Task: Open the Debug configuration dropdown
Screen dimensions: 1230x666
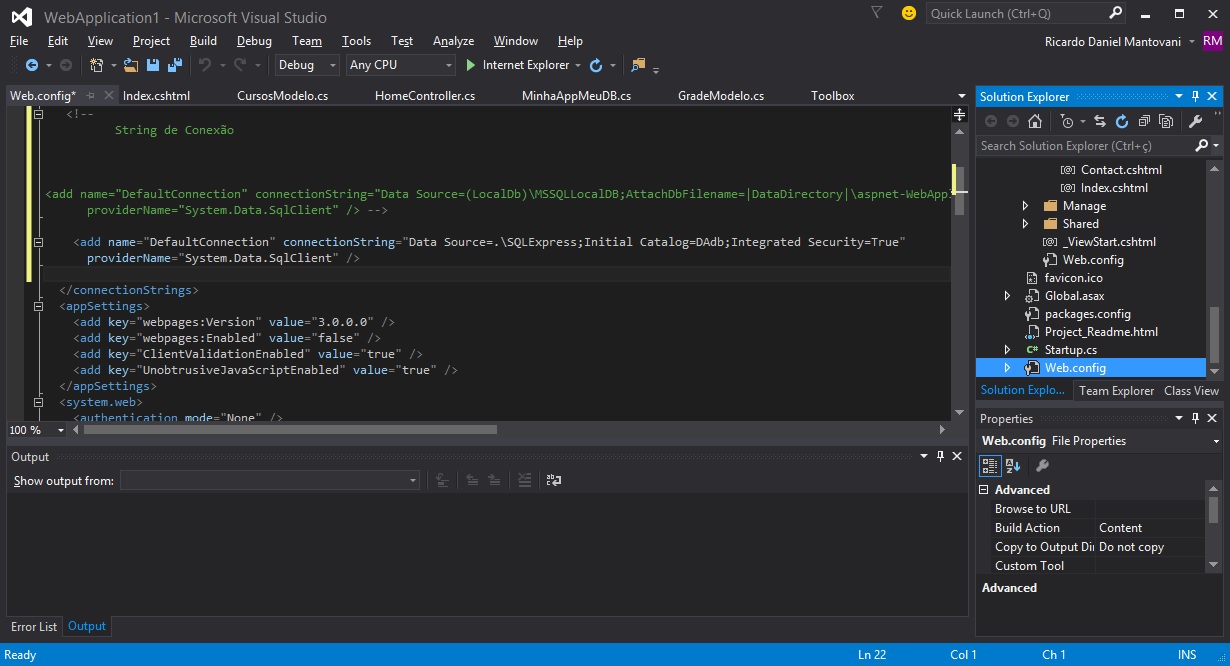Action: tap(308, 65)
